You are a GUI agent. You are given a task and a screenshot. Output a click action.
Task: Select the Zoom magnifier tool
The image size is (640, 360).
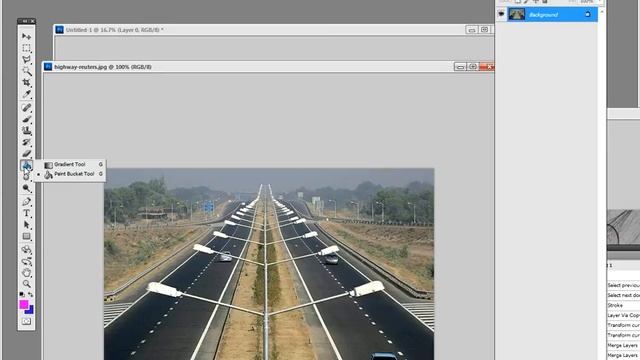(x=27, y=284)
